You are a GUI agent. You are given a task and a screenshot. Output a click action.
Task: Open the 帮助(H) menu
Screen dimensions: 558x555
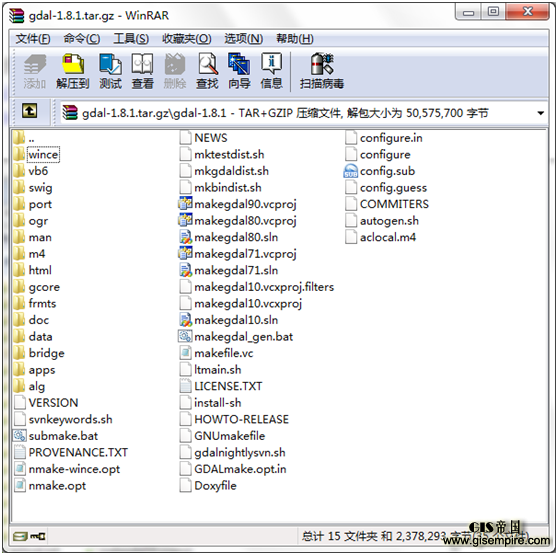(x=295, y=38)
